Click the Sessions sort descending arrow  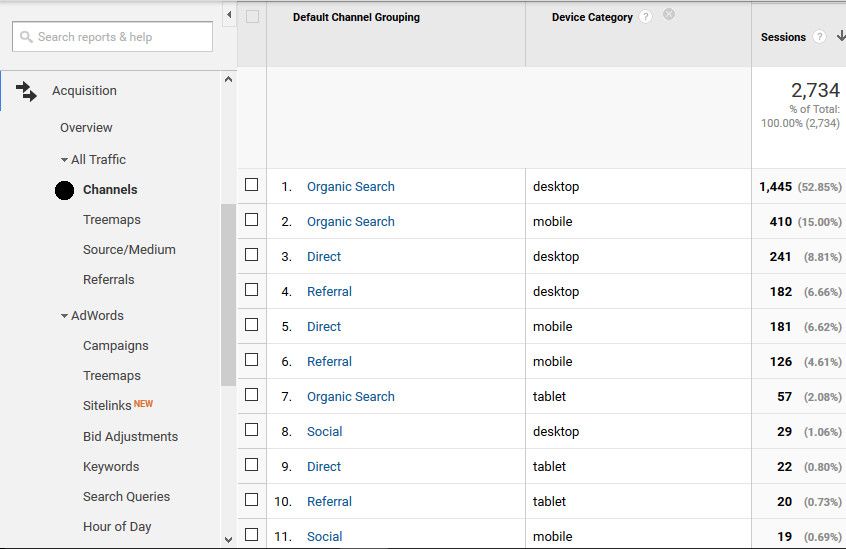[x=841, y=36]
